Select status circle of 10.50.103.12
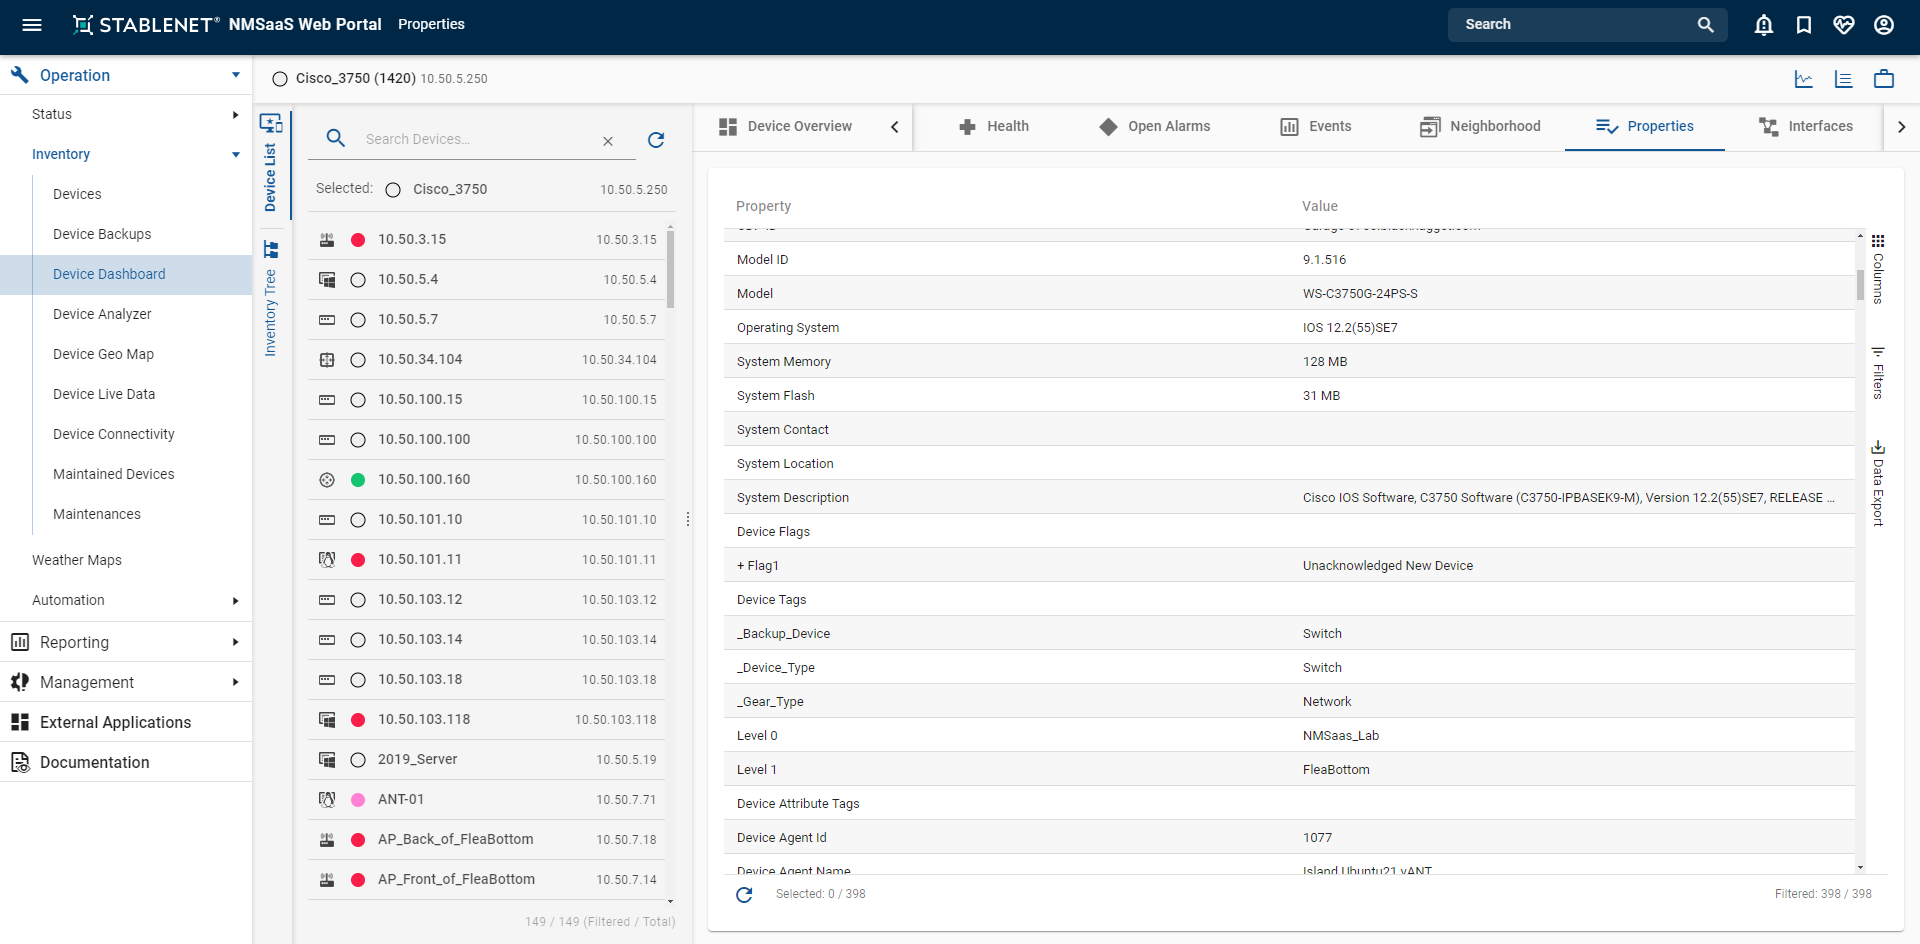Screen dimensions: 1920x944 [358, 600]
